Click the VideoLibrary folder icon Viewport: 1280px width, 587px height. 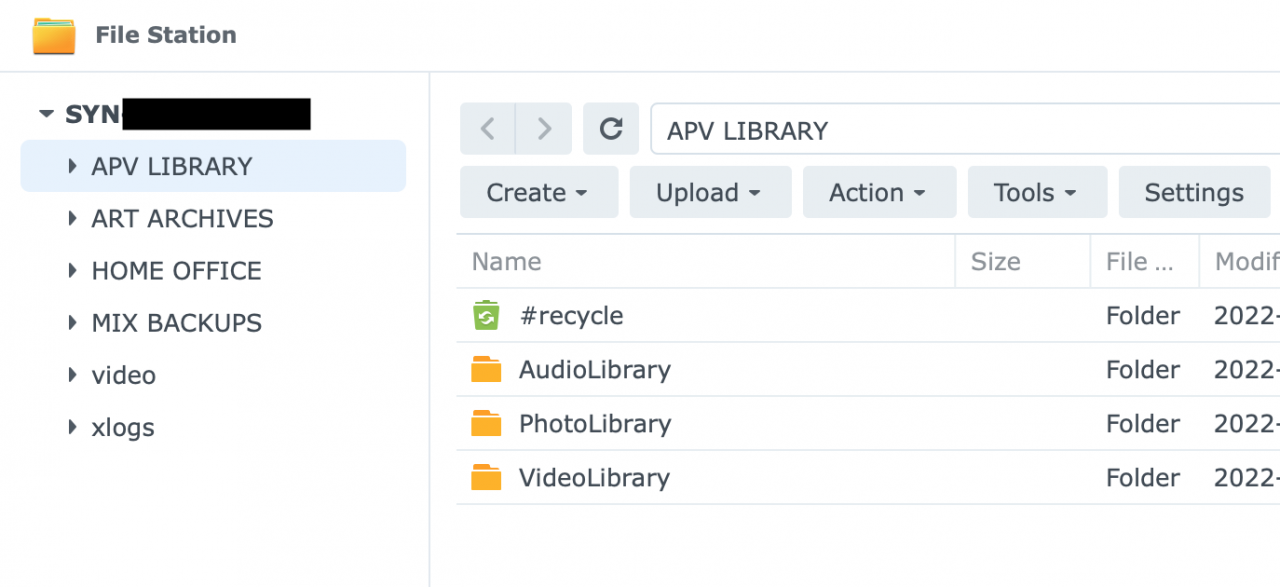point(486,478)
